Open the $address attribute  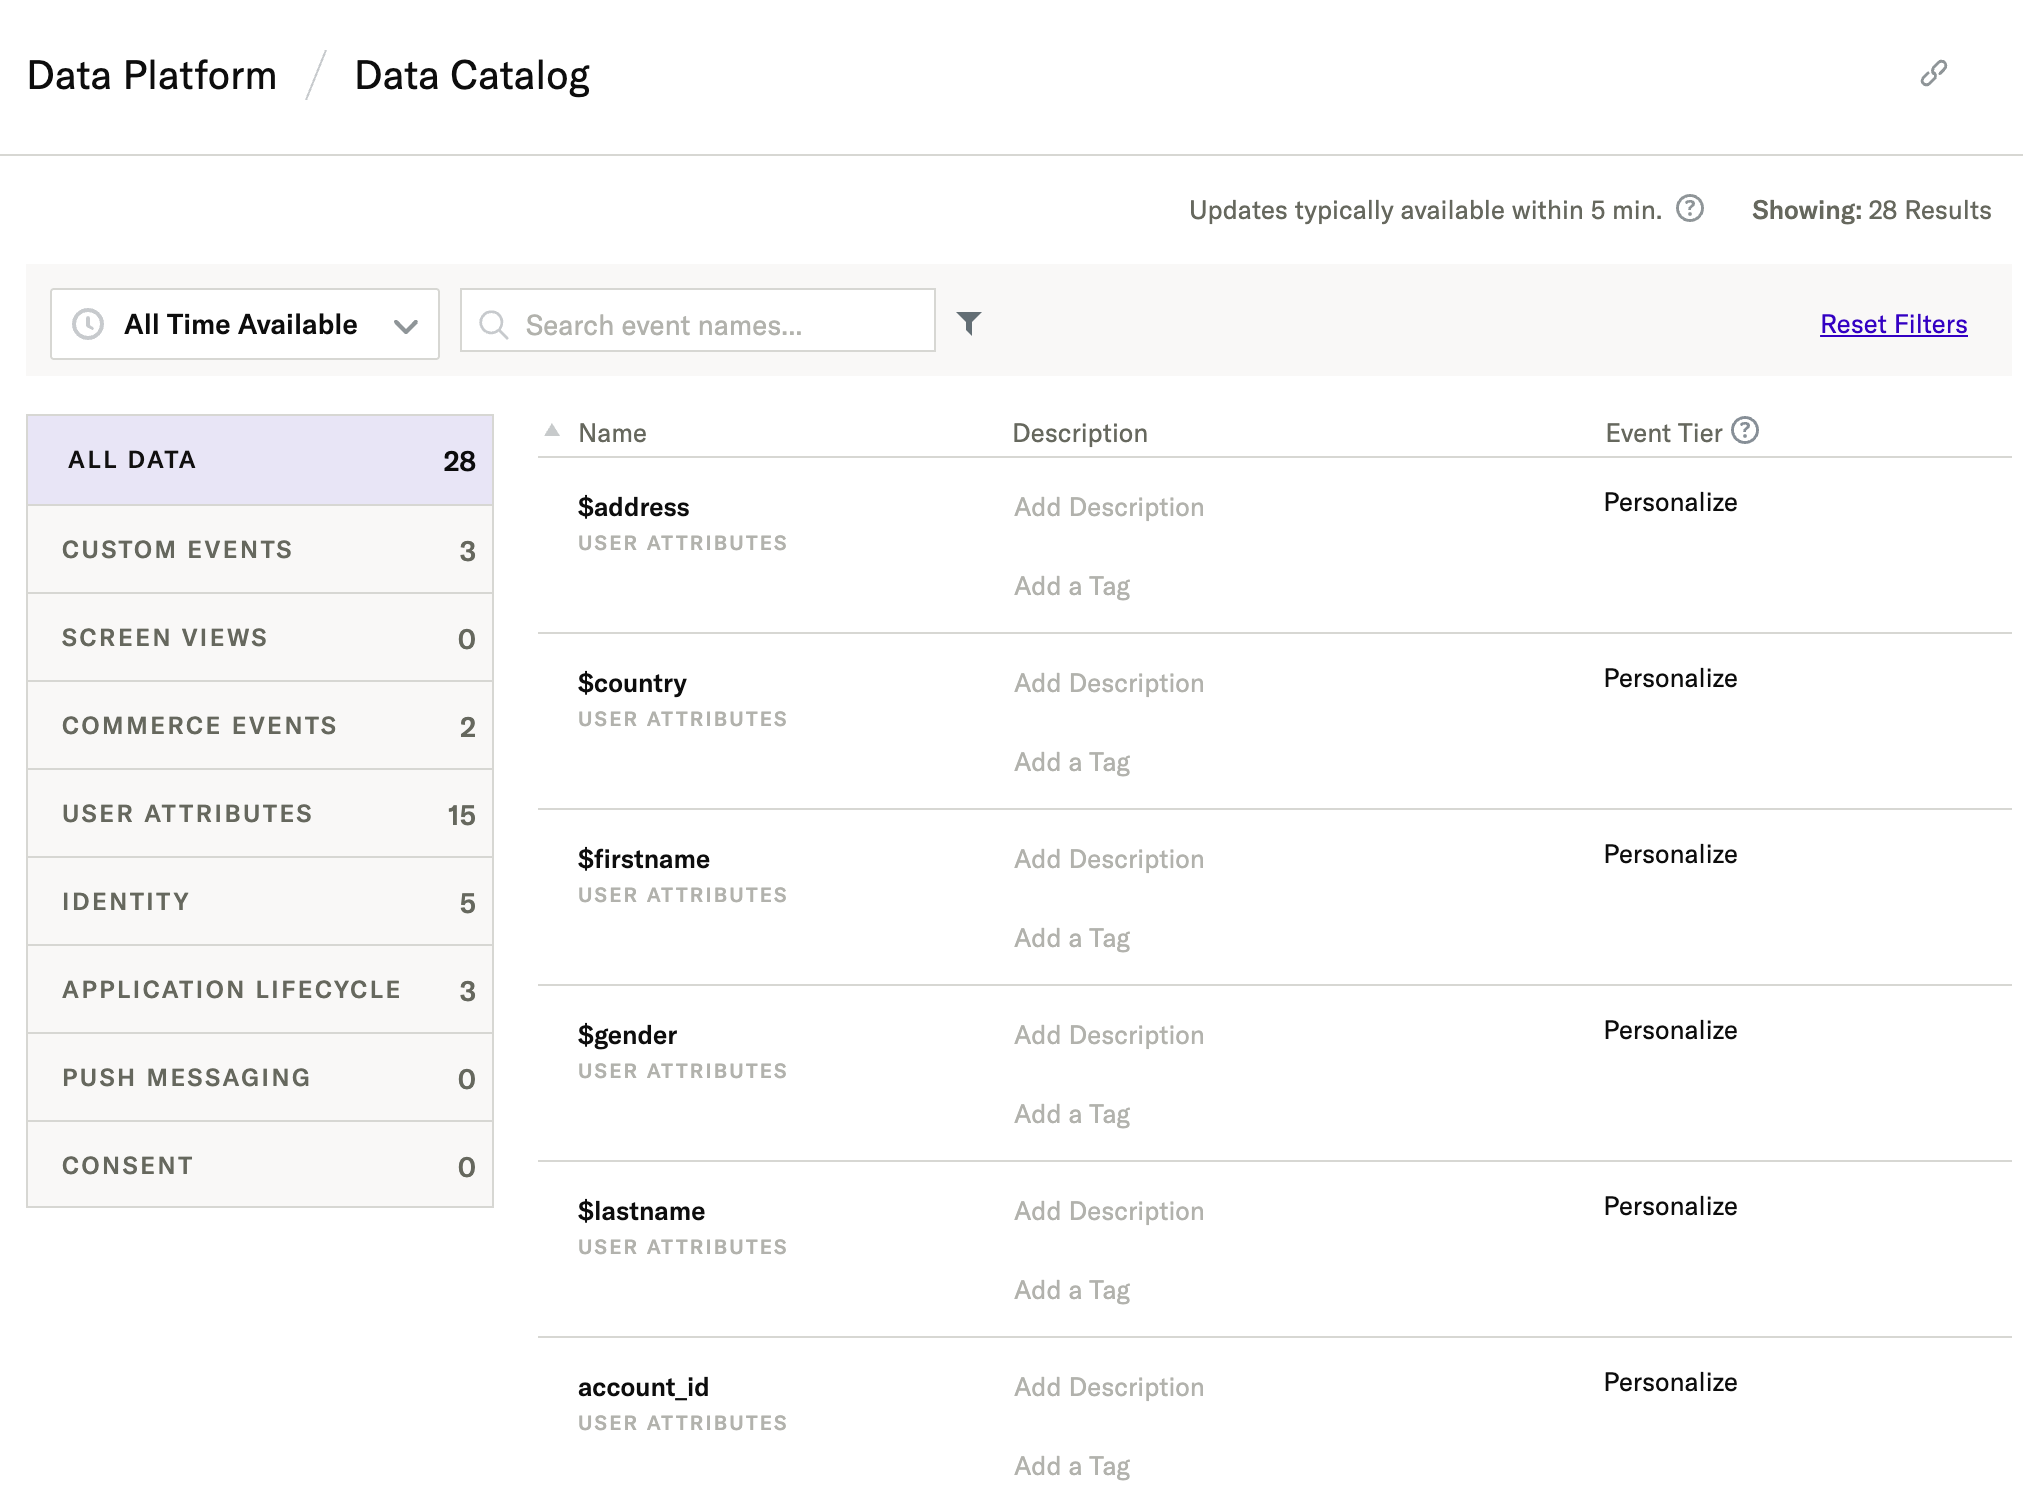pos(634,507)
